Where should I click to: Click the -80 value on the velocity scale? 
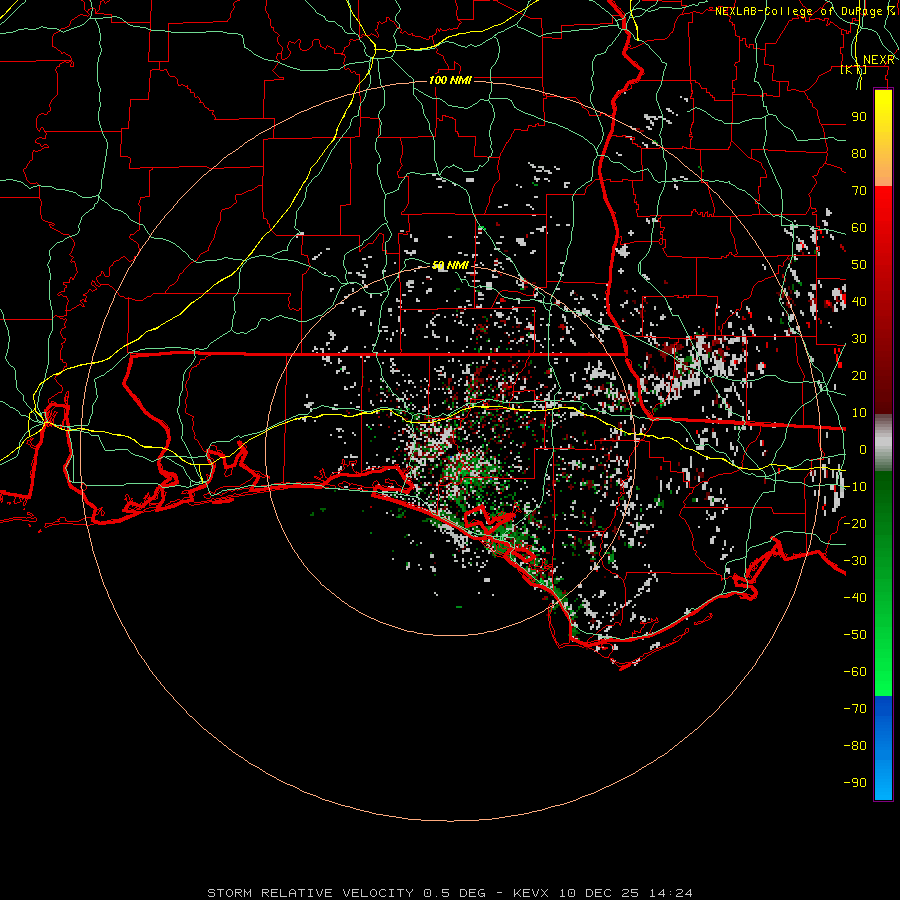(x=855, y=746)
